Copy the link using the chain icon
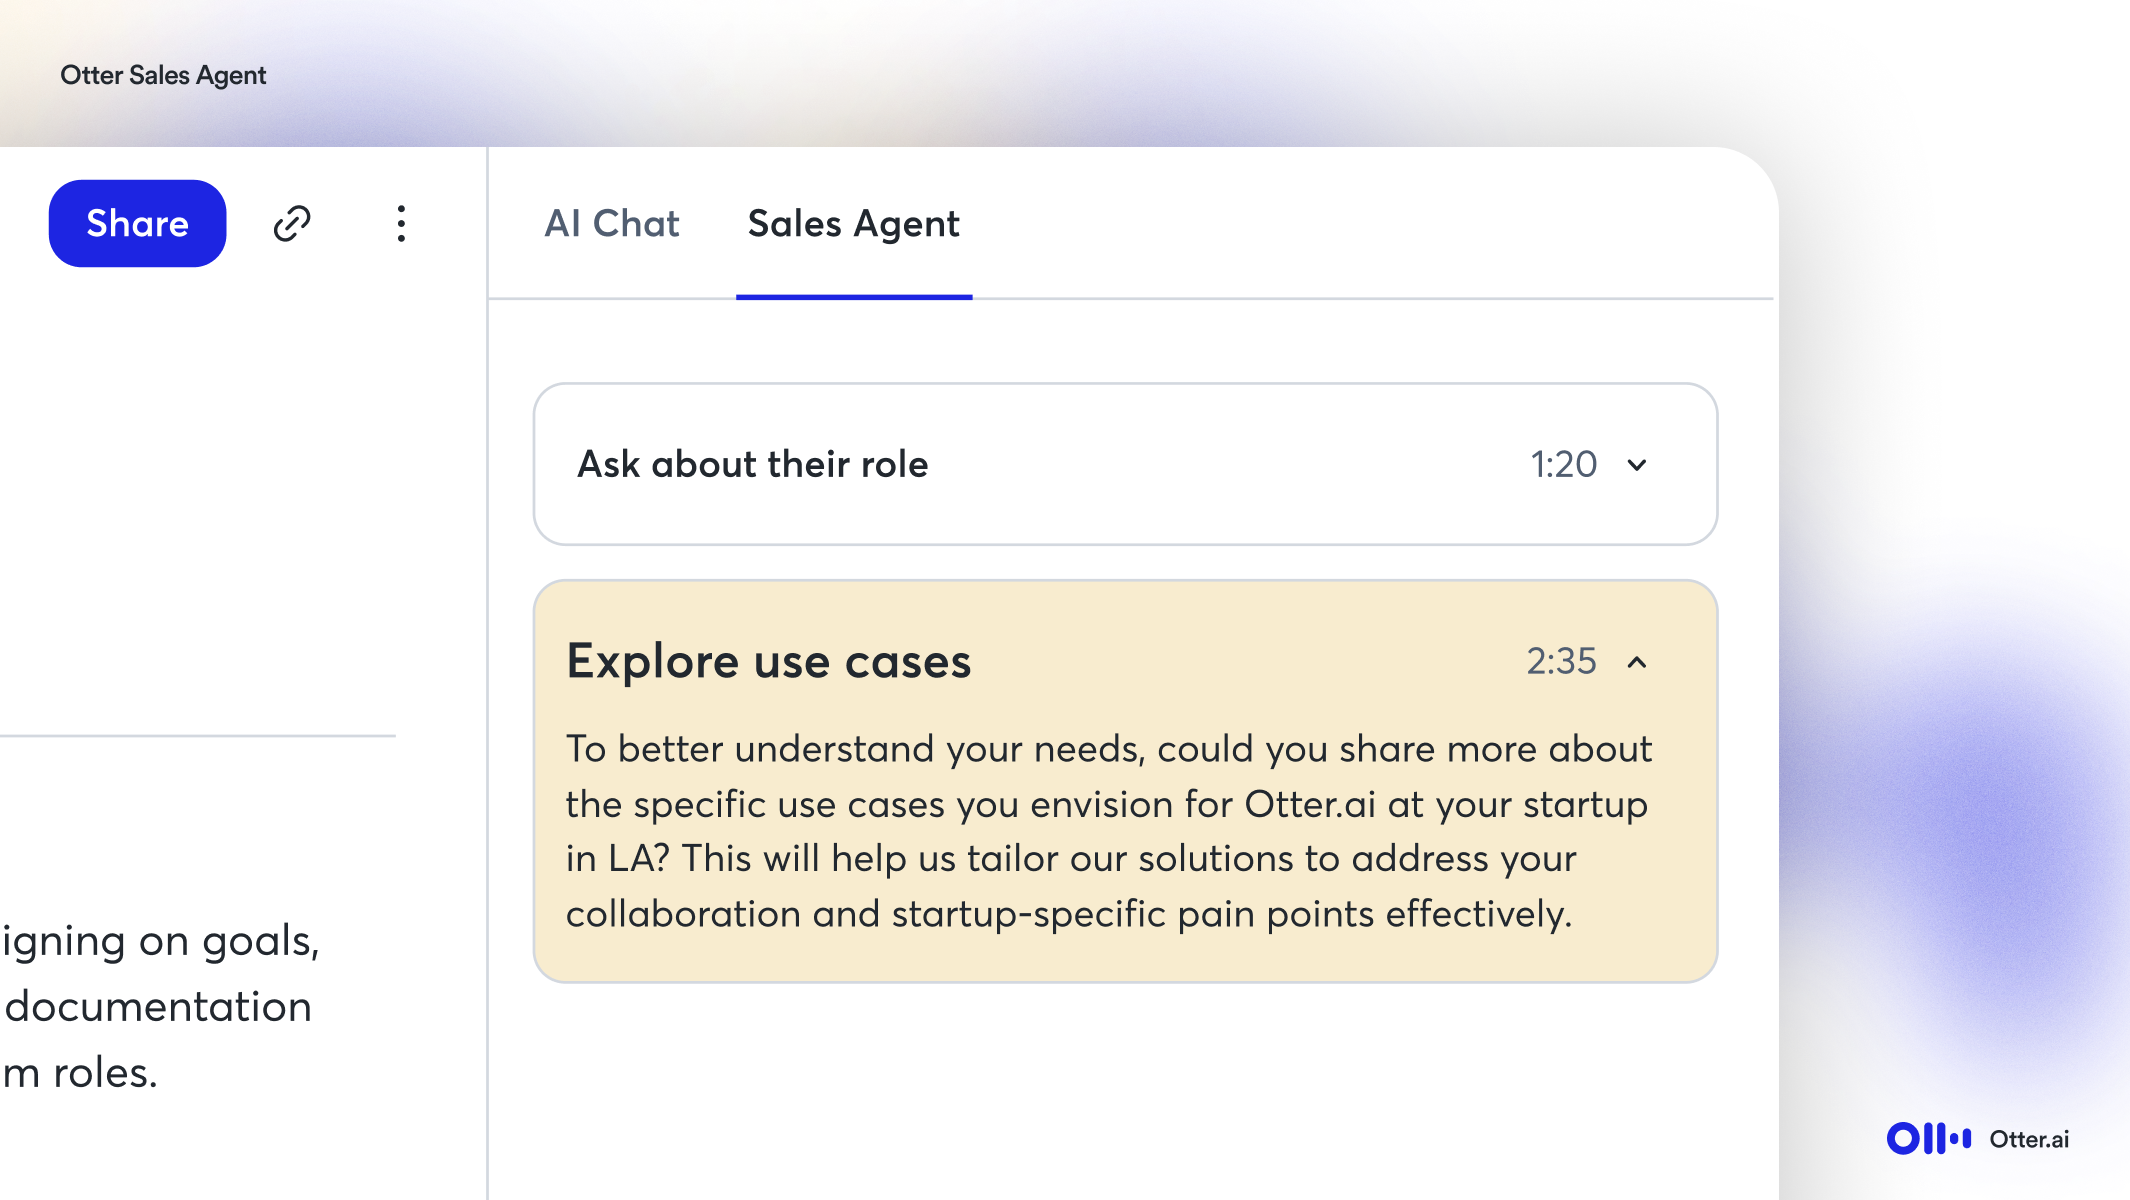 292,223
